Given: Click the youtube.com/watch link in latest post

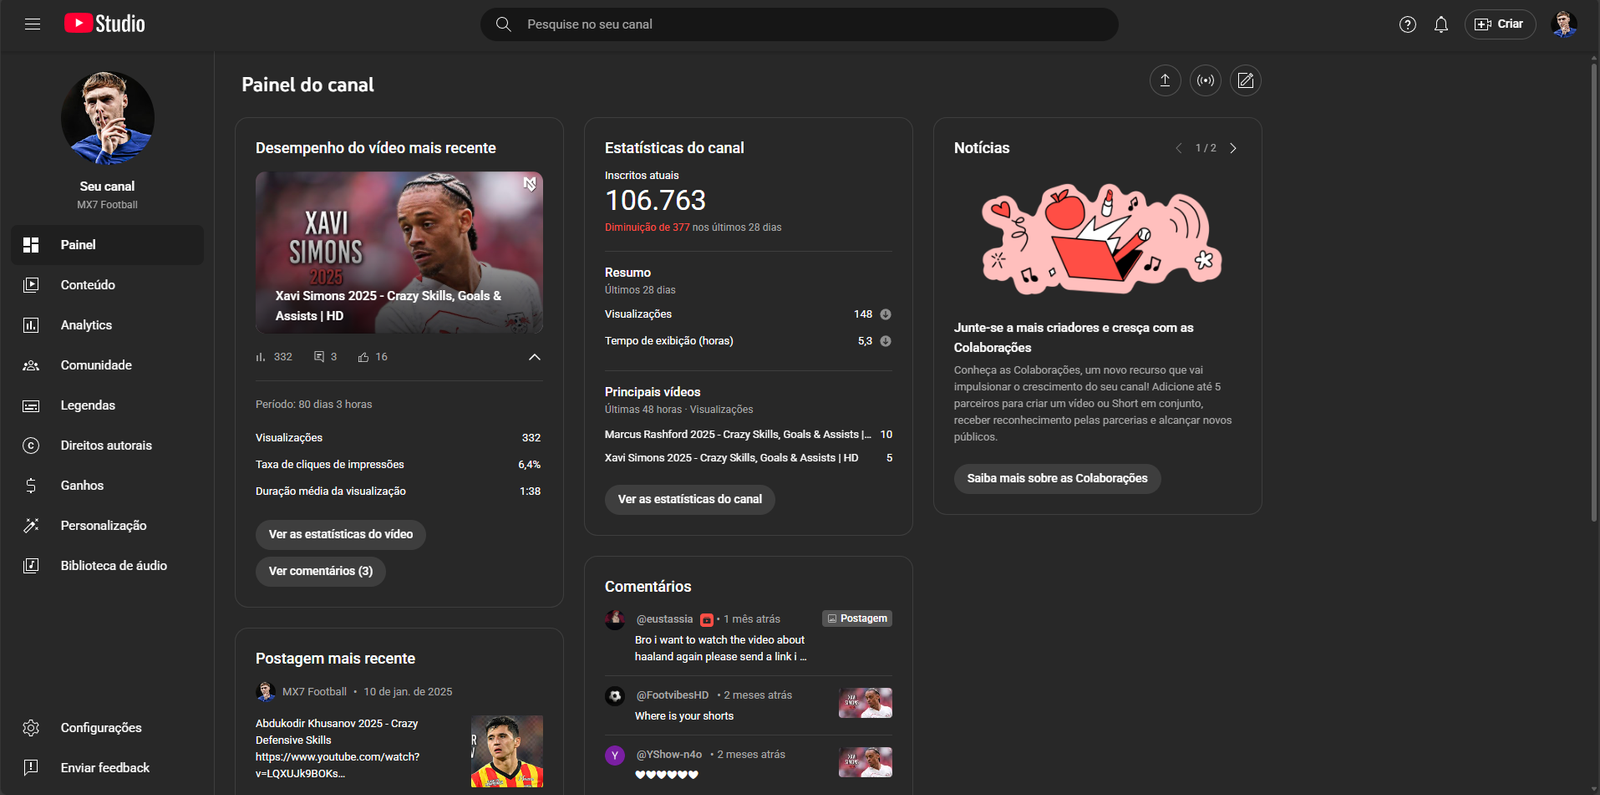Looking at the screenshot, I should coord(337,765).
